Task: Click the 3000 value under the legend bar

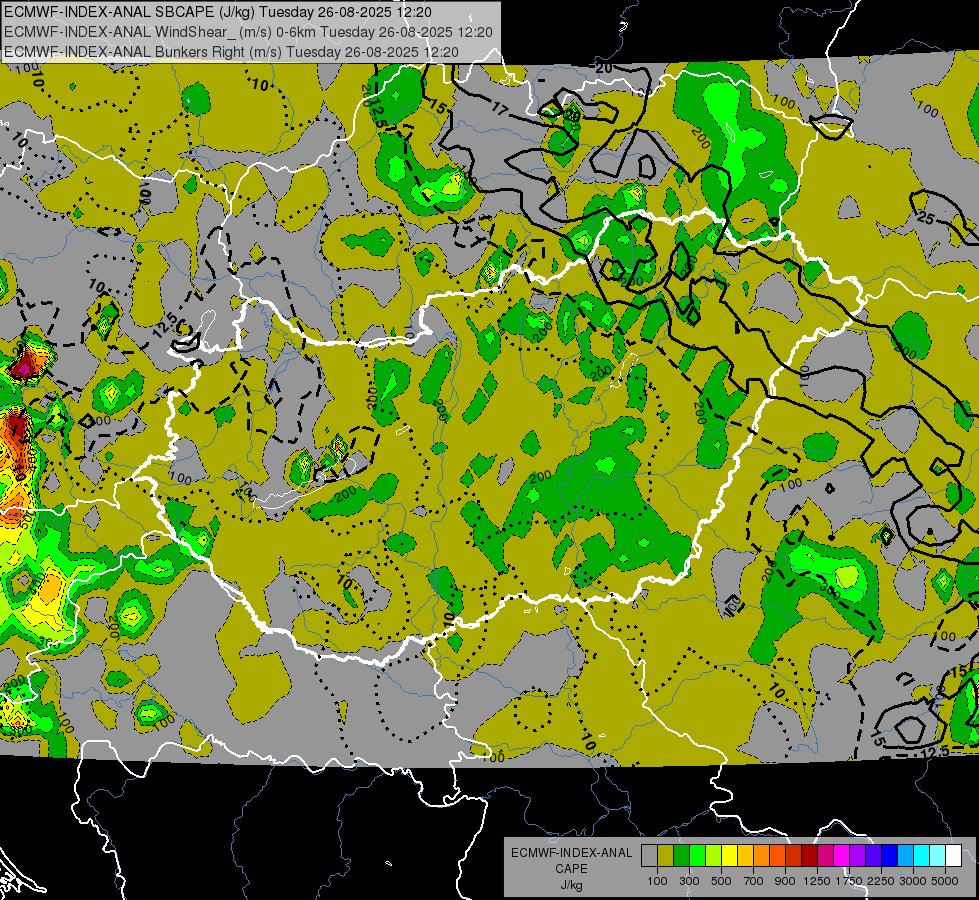Action: (x=913, y=881)
